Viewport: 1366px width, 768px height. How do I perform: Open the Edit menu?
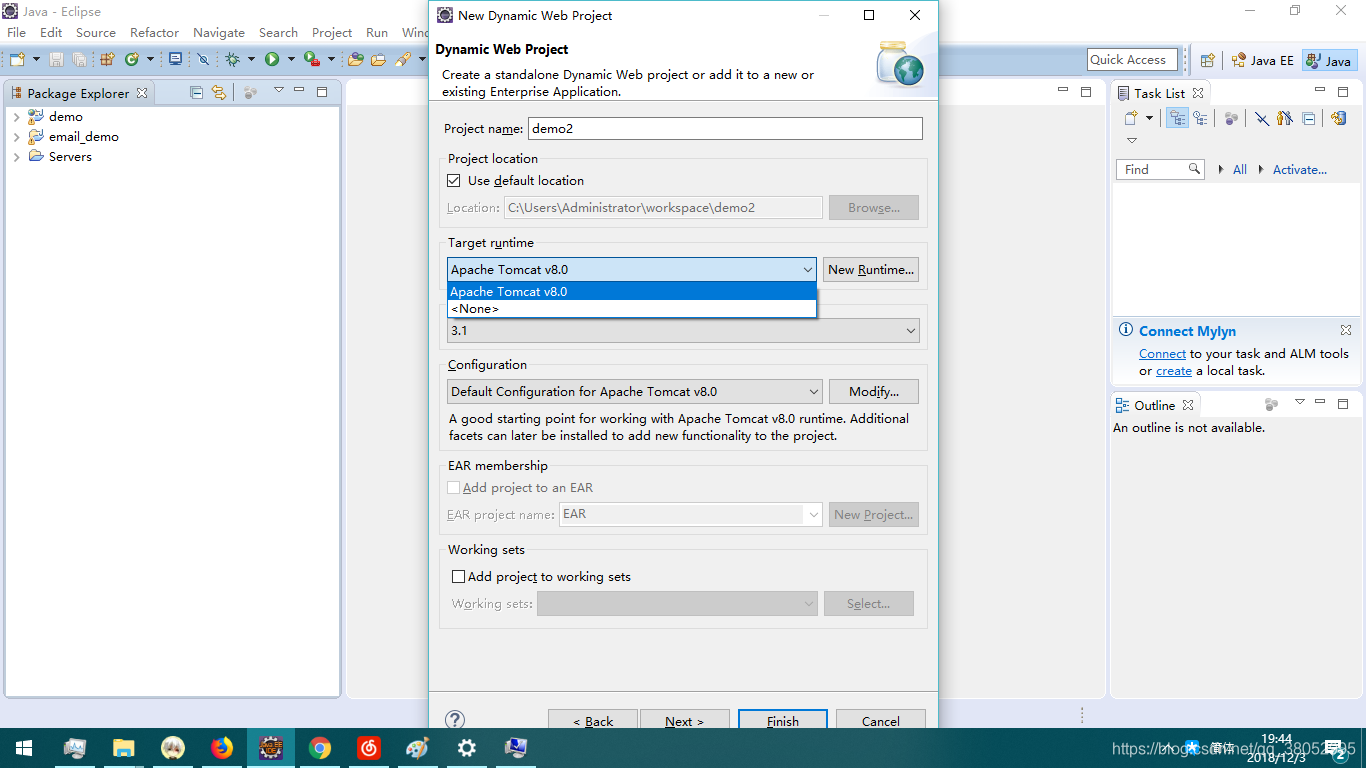click(51, 32)
